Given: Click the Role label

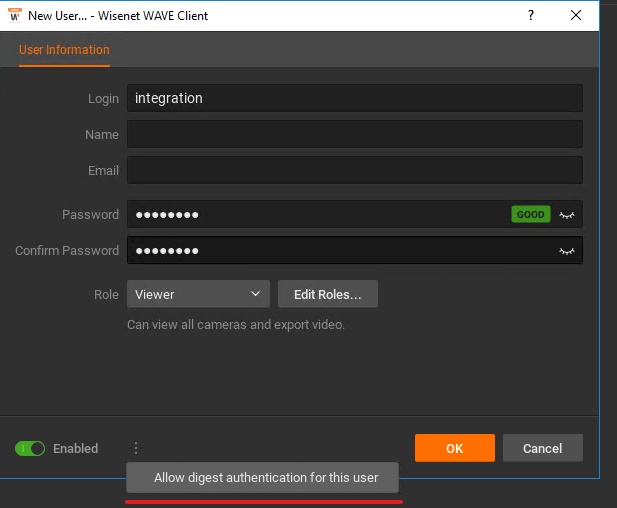Looking at the screenshot, I should (x=106, y=294).
